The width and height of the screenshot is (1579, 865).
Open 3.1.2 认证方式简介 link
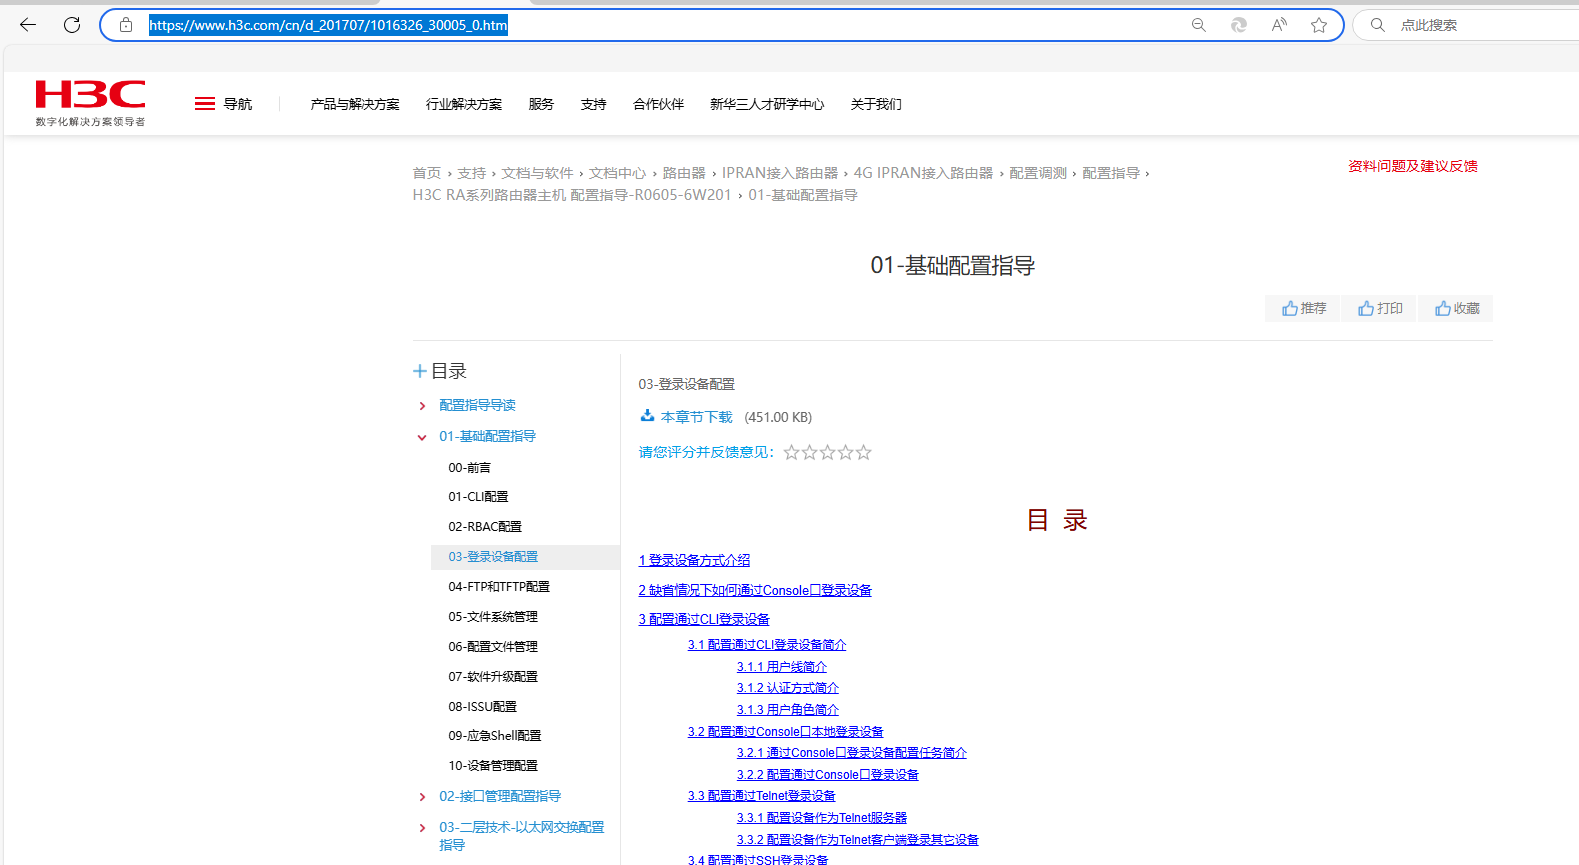(x=788, y=688)
